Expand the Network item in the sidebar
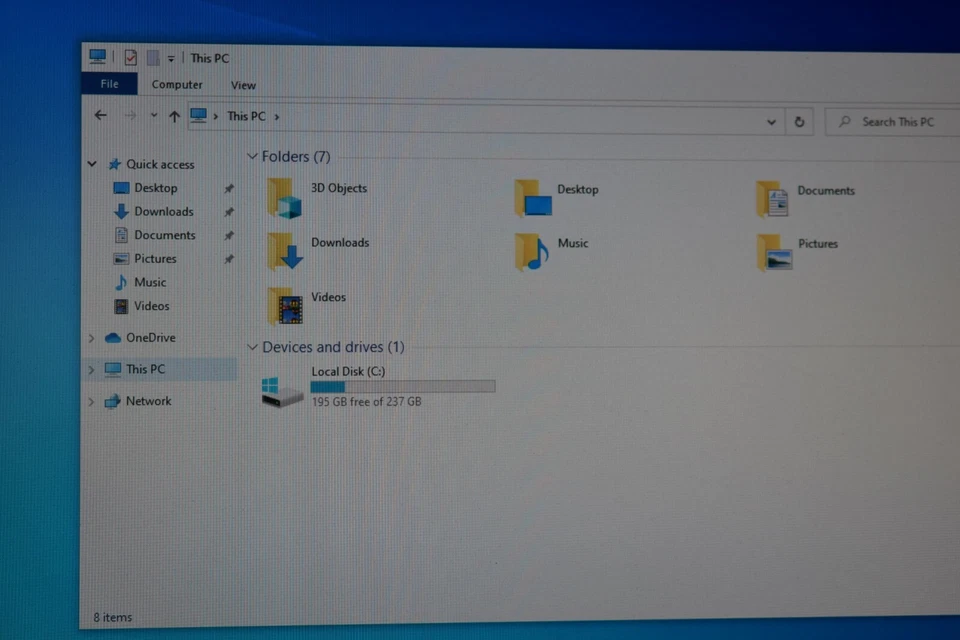The height and width of the screenshot is (640, 960). 91,401
